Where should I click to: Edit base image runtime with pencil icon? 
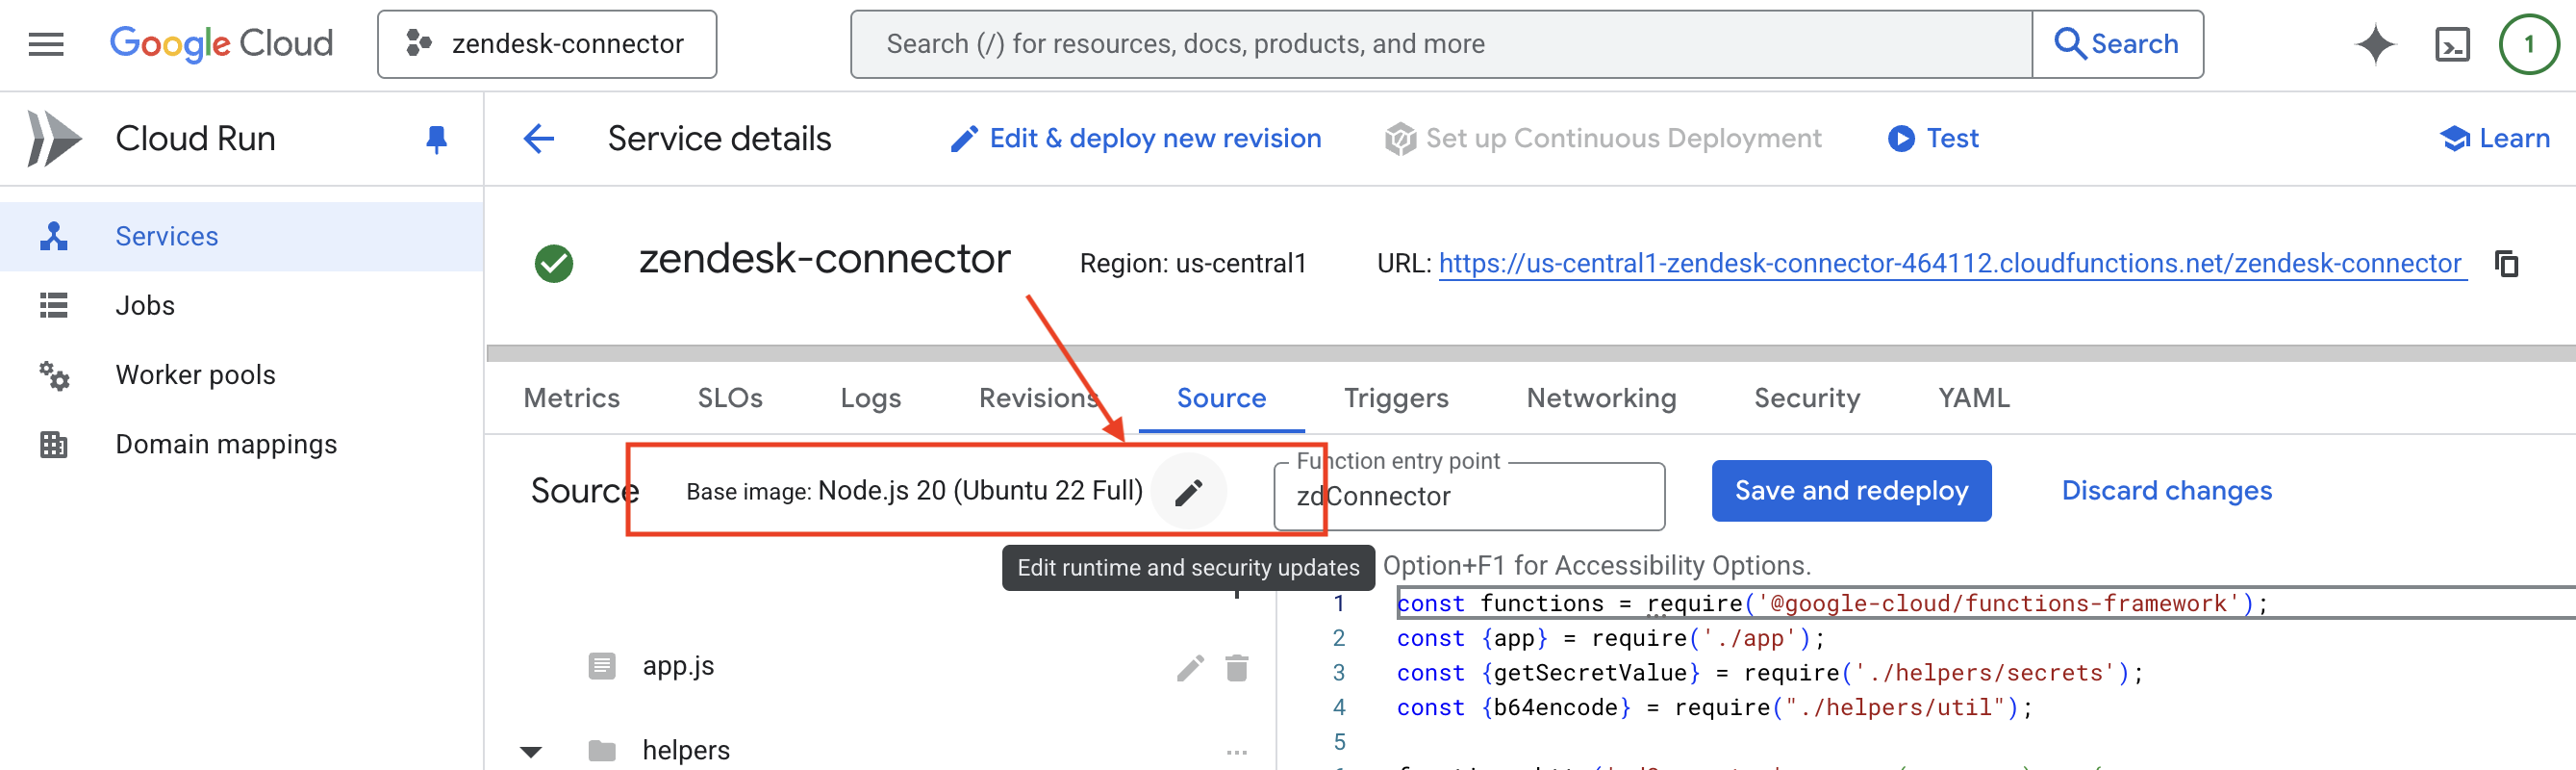click(1188, 492)
